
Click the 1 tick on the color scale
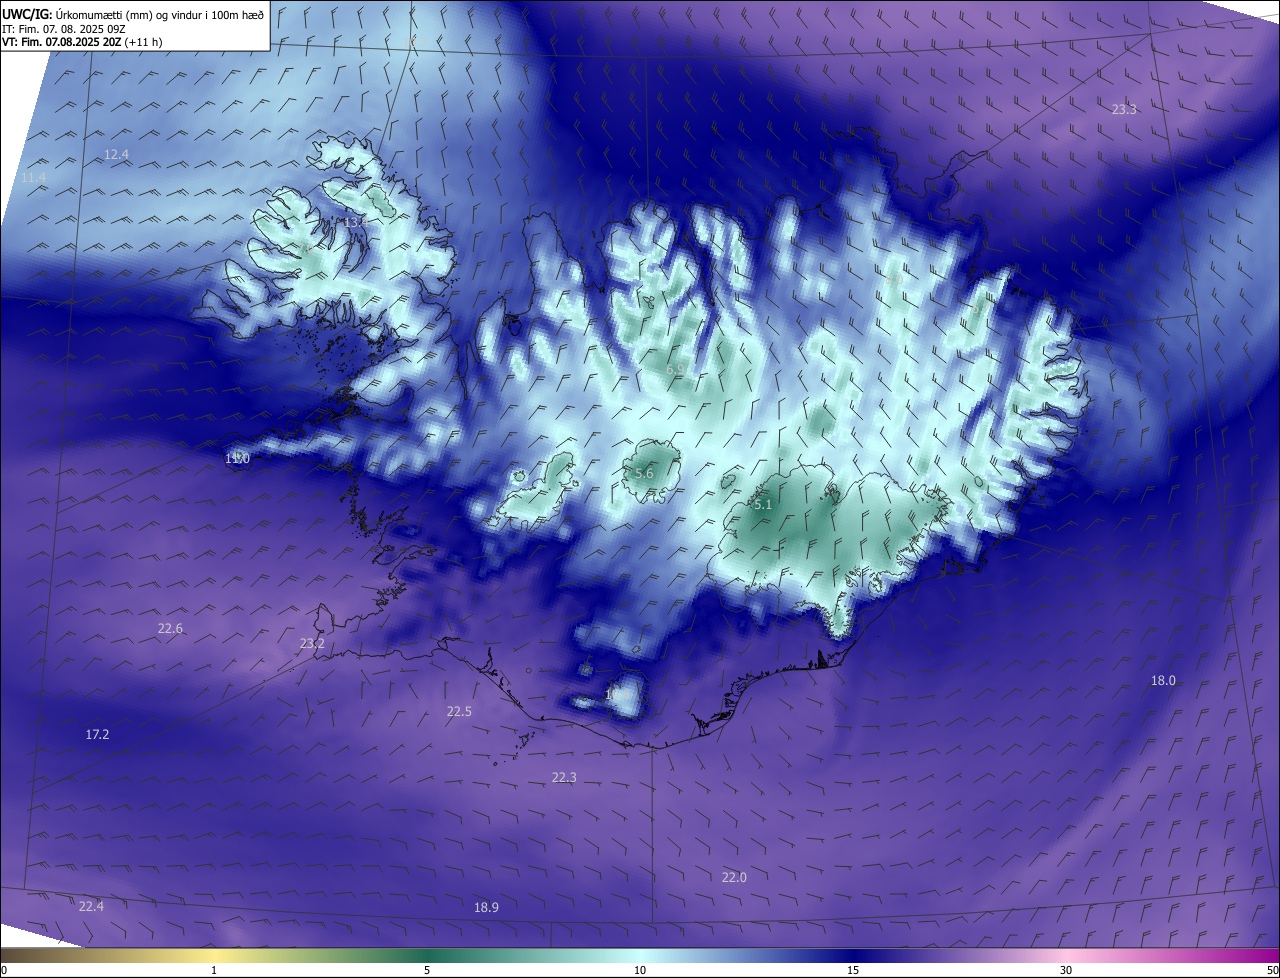tap(214, 970)
